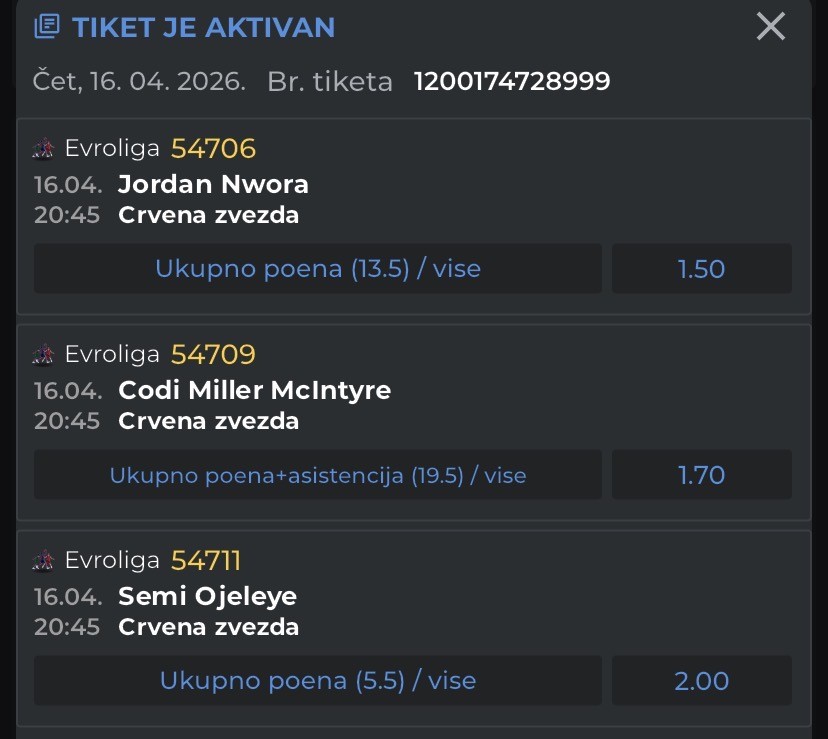Open Ukupno poena+asistencija (19.5) / vise bet

tap(318, 475)
